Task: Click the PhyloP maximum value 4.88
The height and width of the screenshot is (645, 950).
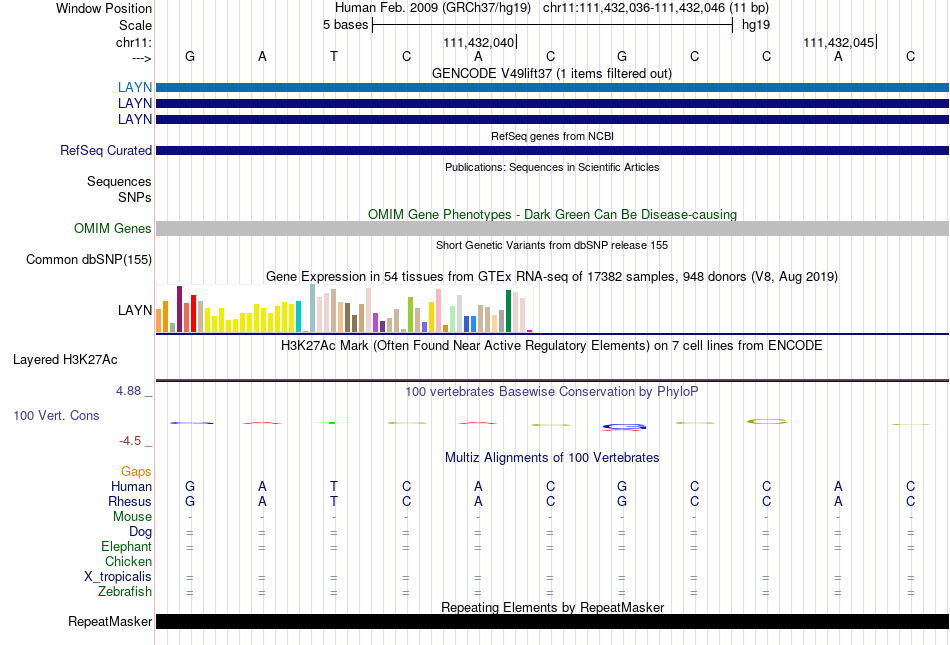Action: [128, 391]
